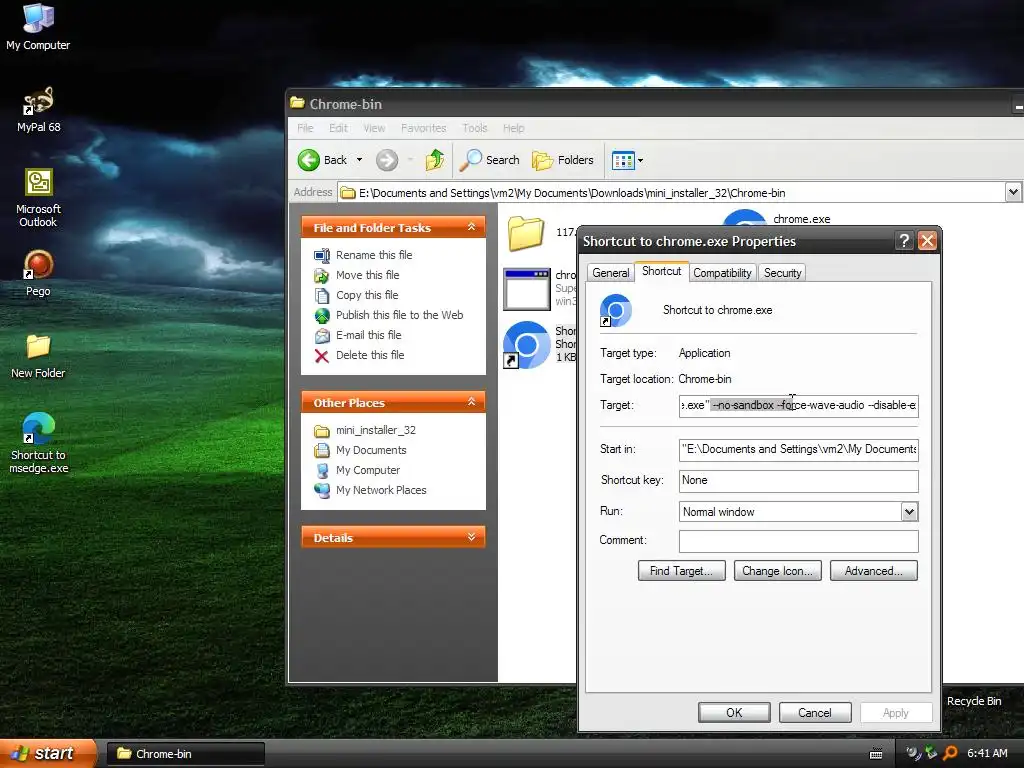Click Chrome-bin taskbar button
Screen dimensions: 1024x768
coord(185,754)
